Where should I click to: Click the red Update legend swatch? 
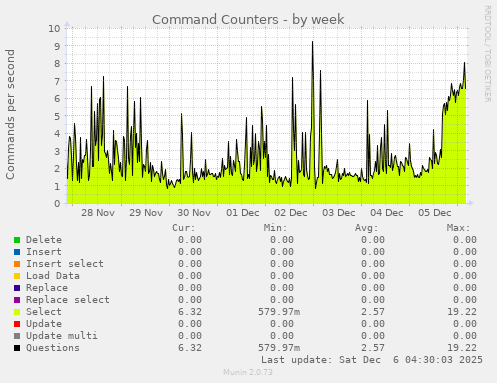point(17,324)
